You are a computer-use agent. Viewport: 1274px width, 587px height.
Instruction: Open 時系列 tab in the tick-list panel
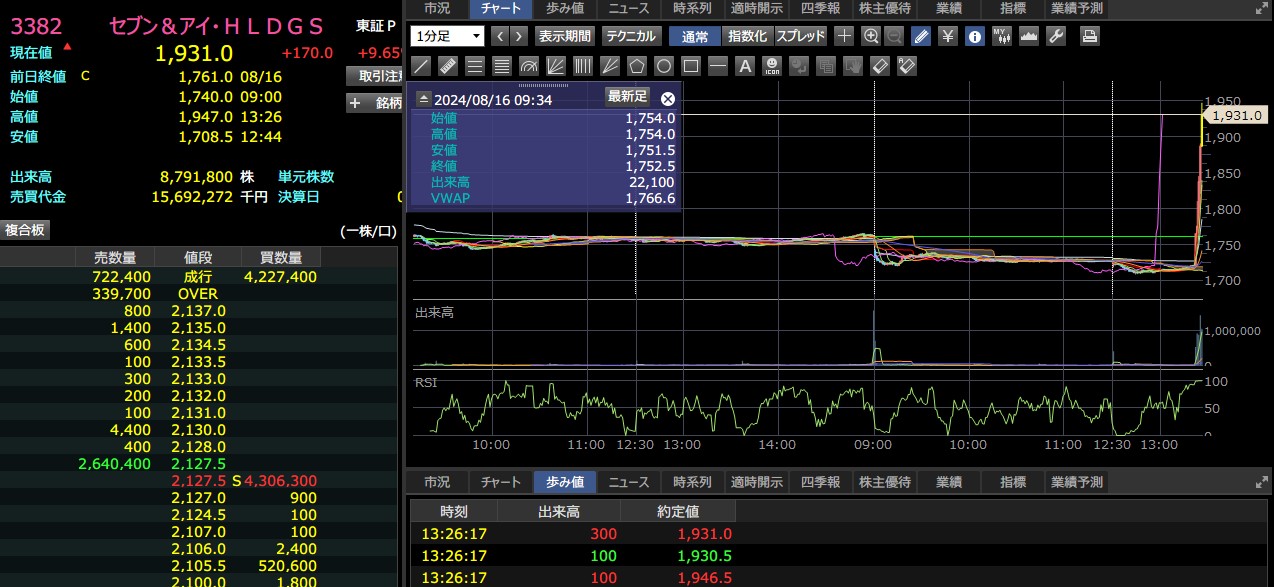[x=693, y=482]
